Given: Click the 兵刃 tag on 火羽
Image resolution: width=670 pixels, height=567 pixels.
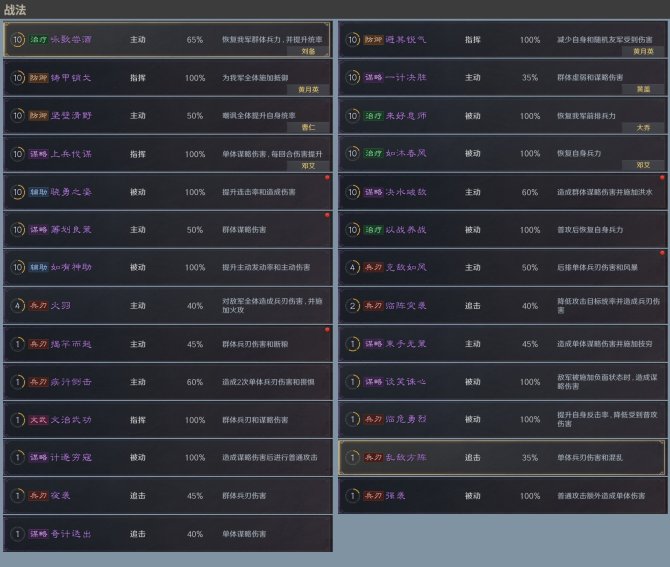Looking at the screenshot, I should coord(37,306).
